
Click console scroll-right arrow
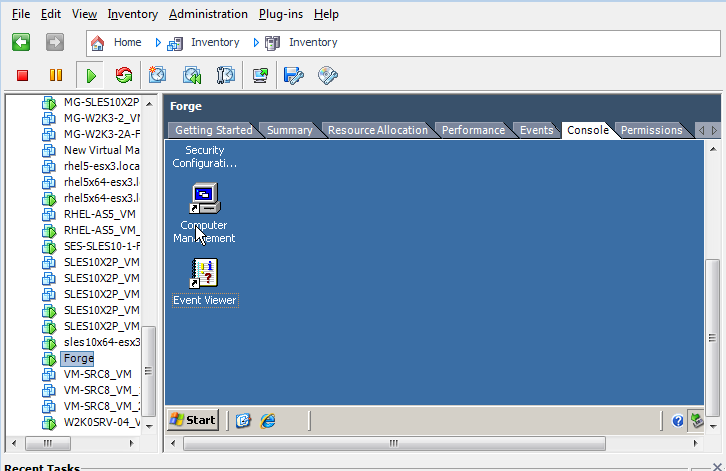[x=696, y=443]
